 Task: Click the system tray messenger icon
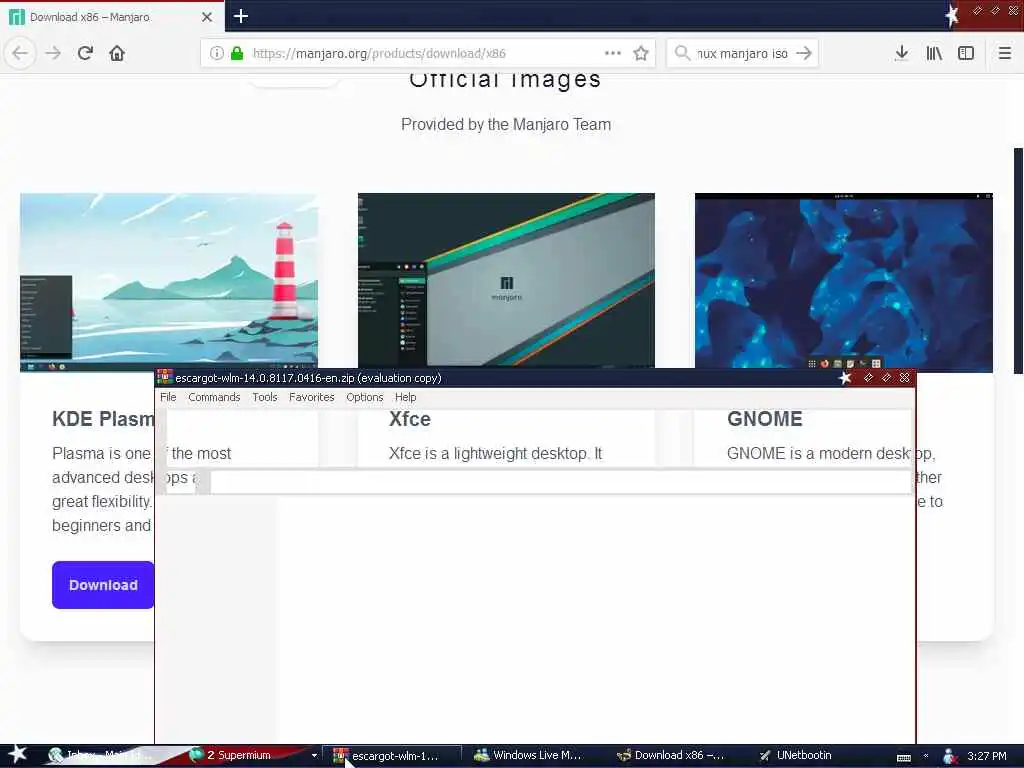tap(950, 756)
